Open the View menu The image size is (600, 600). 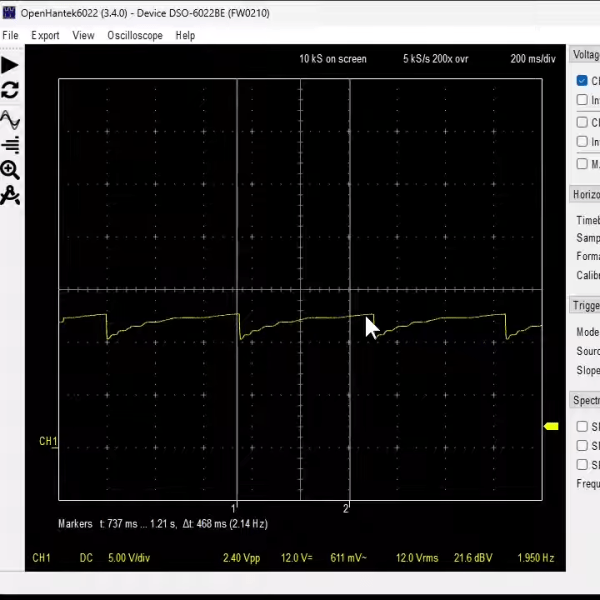tap(83, 35)
